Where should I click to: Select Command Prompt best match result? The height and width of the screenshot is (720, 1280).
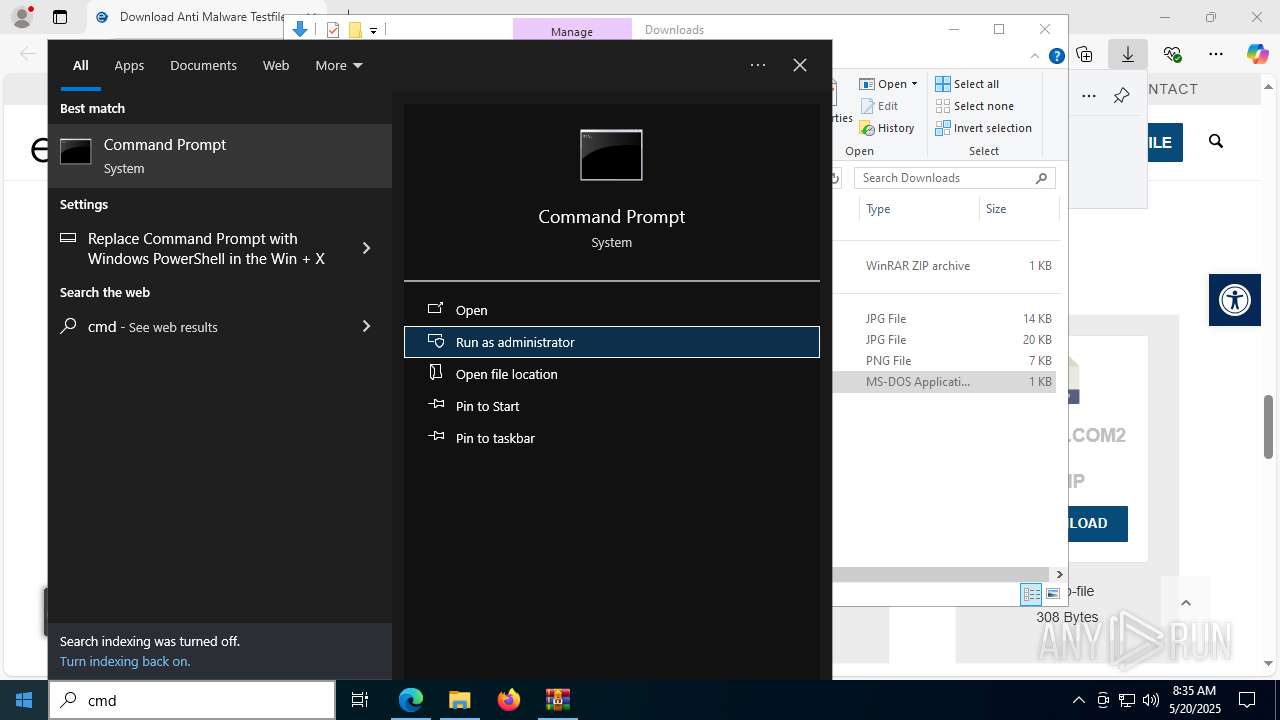[220, 156]
